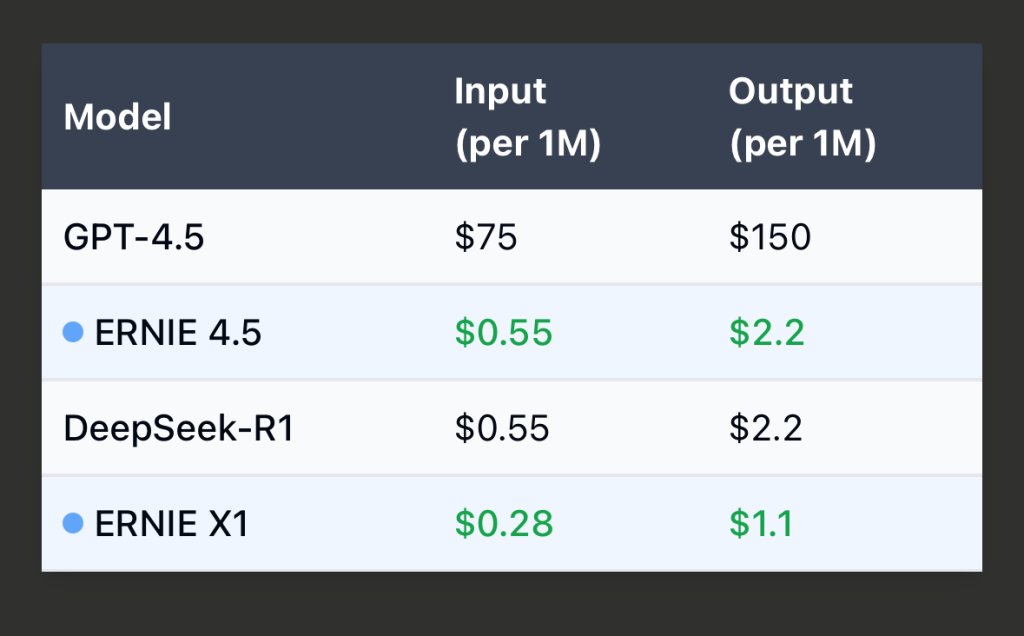Select the ERNIE X1 model name
1024x636 pixels.
point(171,523)
